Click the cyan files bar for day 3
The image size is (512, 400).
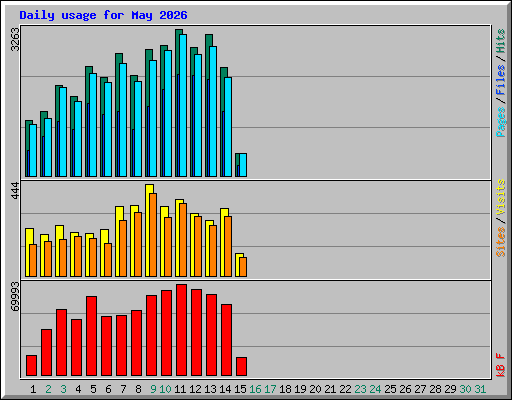click(63, 132)
